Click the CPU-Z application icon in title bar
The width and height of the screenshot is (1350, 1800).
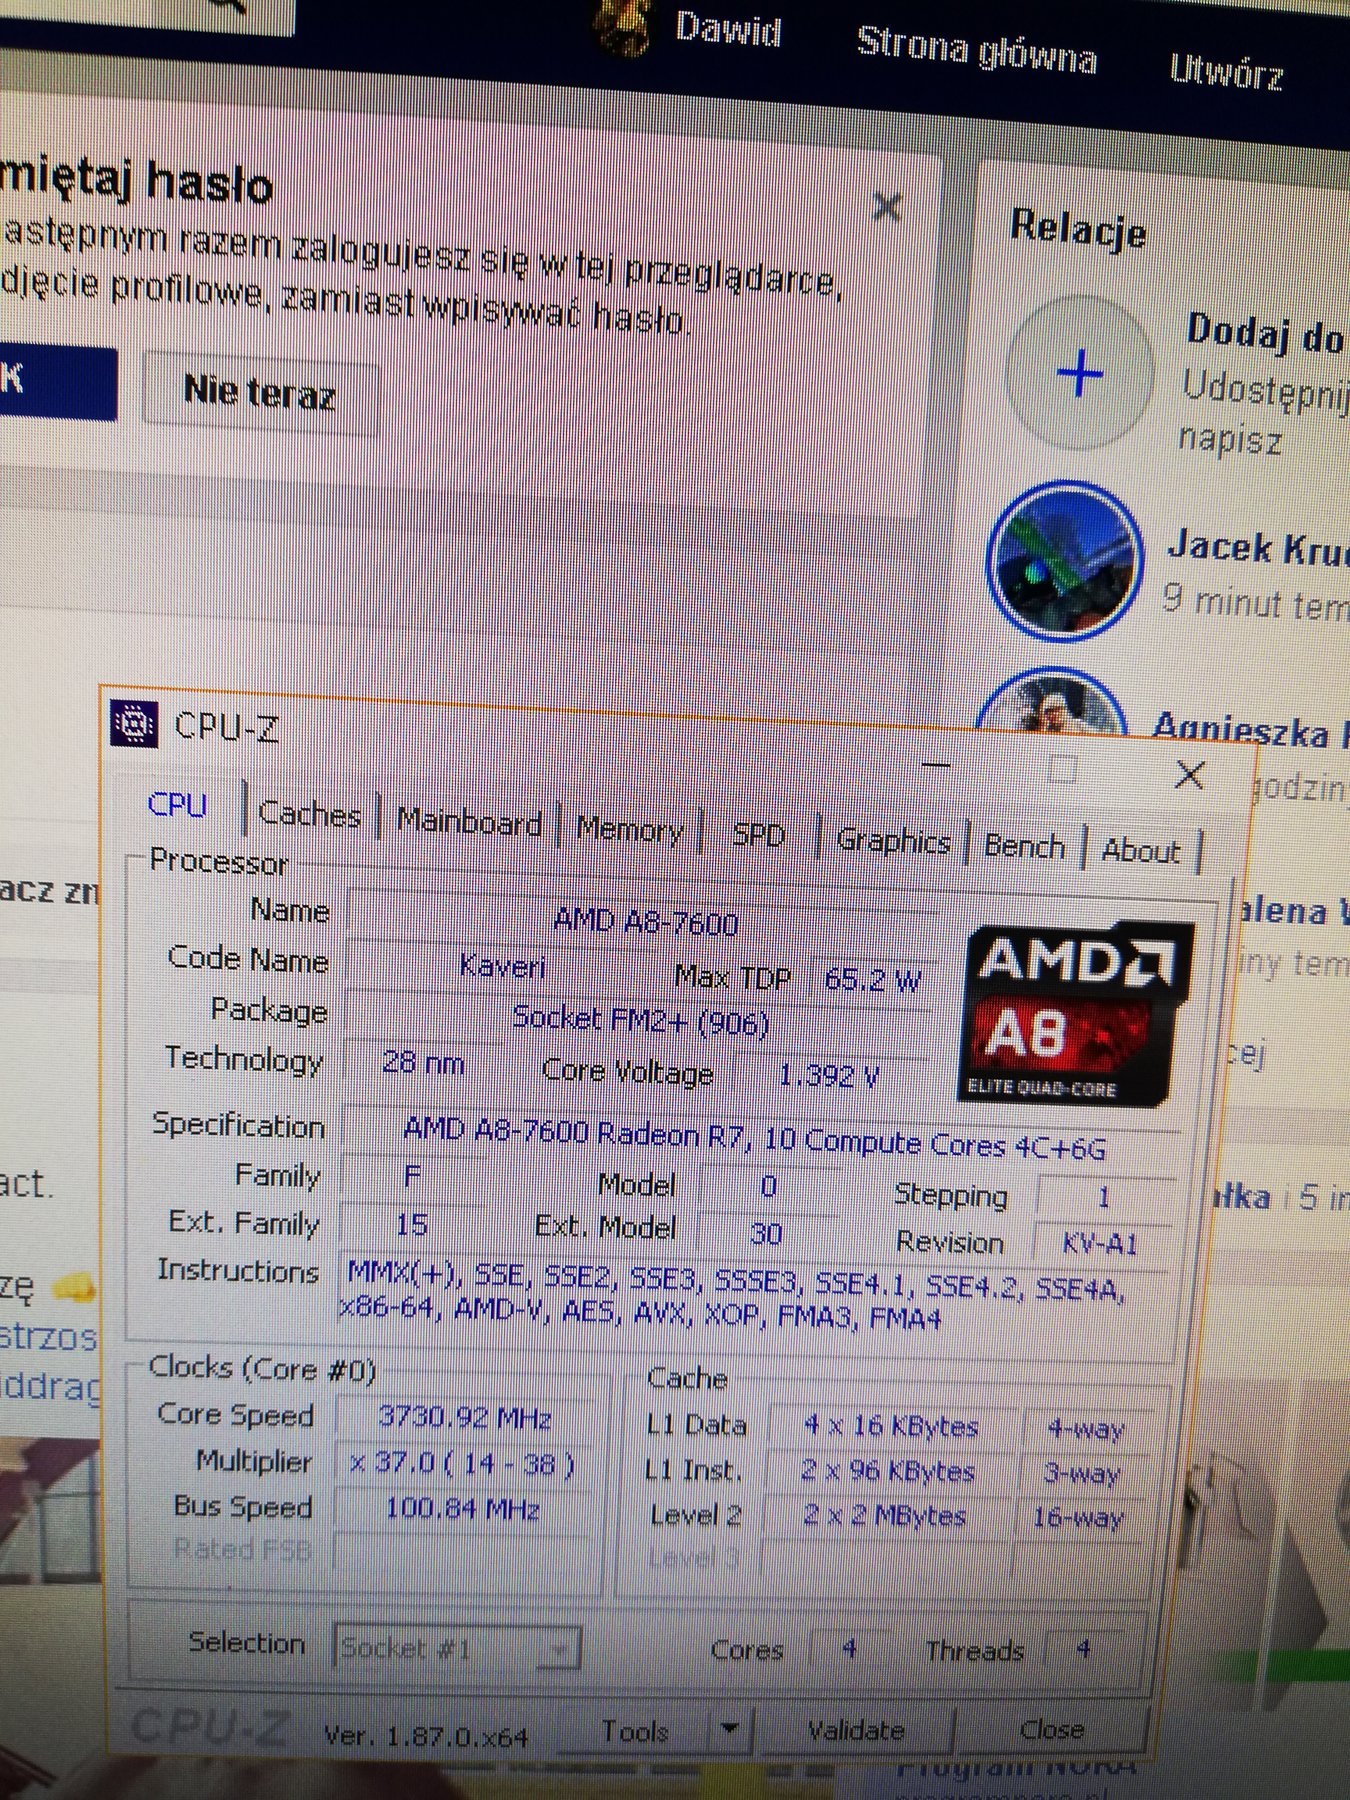(134, 724)
